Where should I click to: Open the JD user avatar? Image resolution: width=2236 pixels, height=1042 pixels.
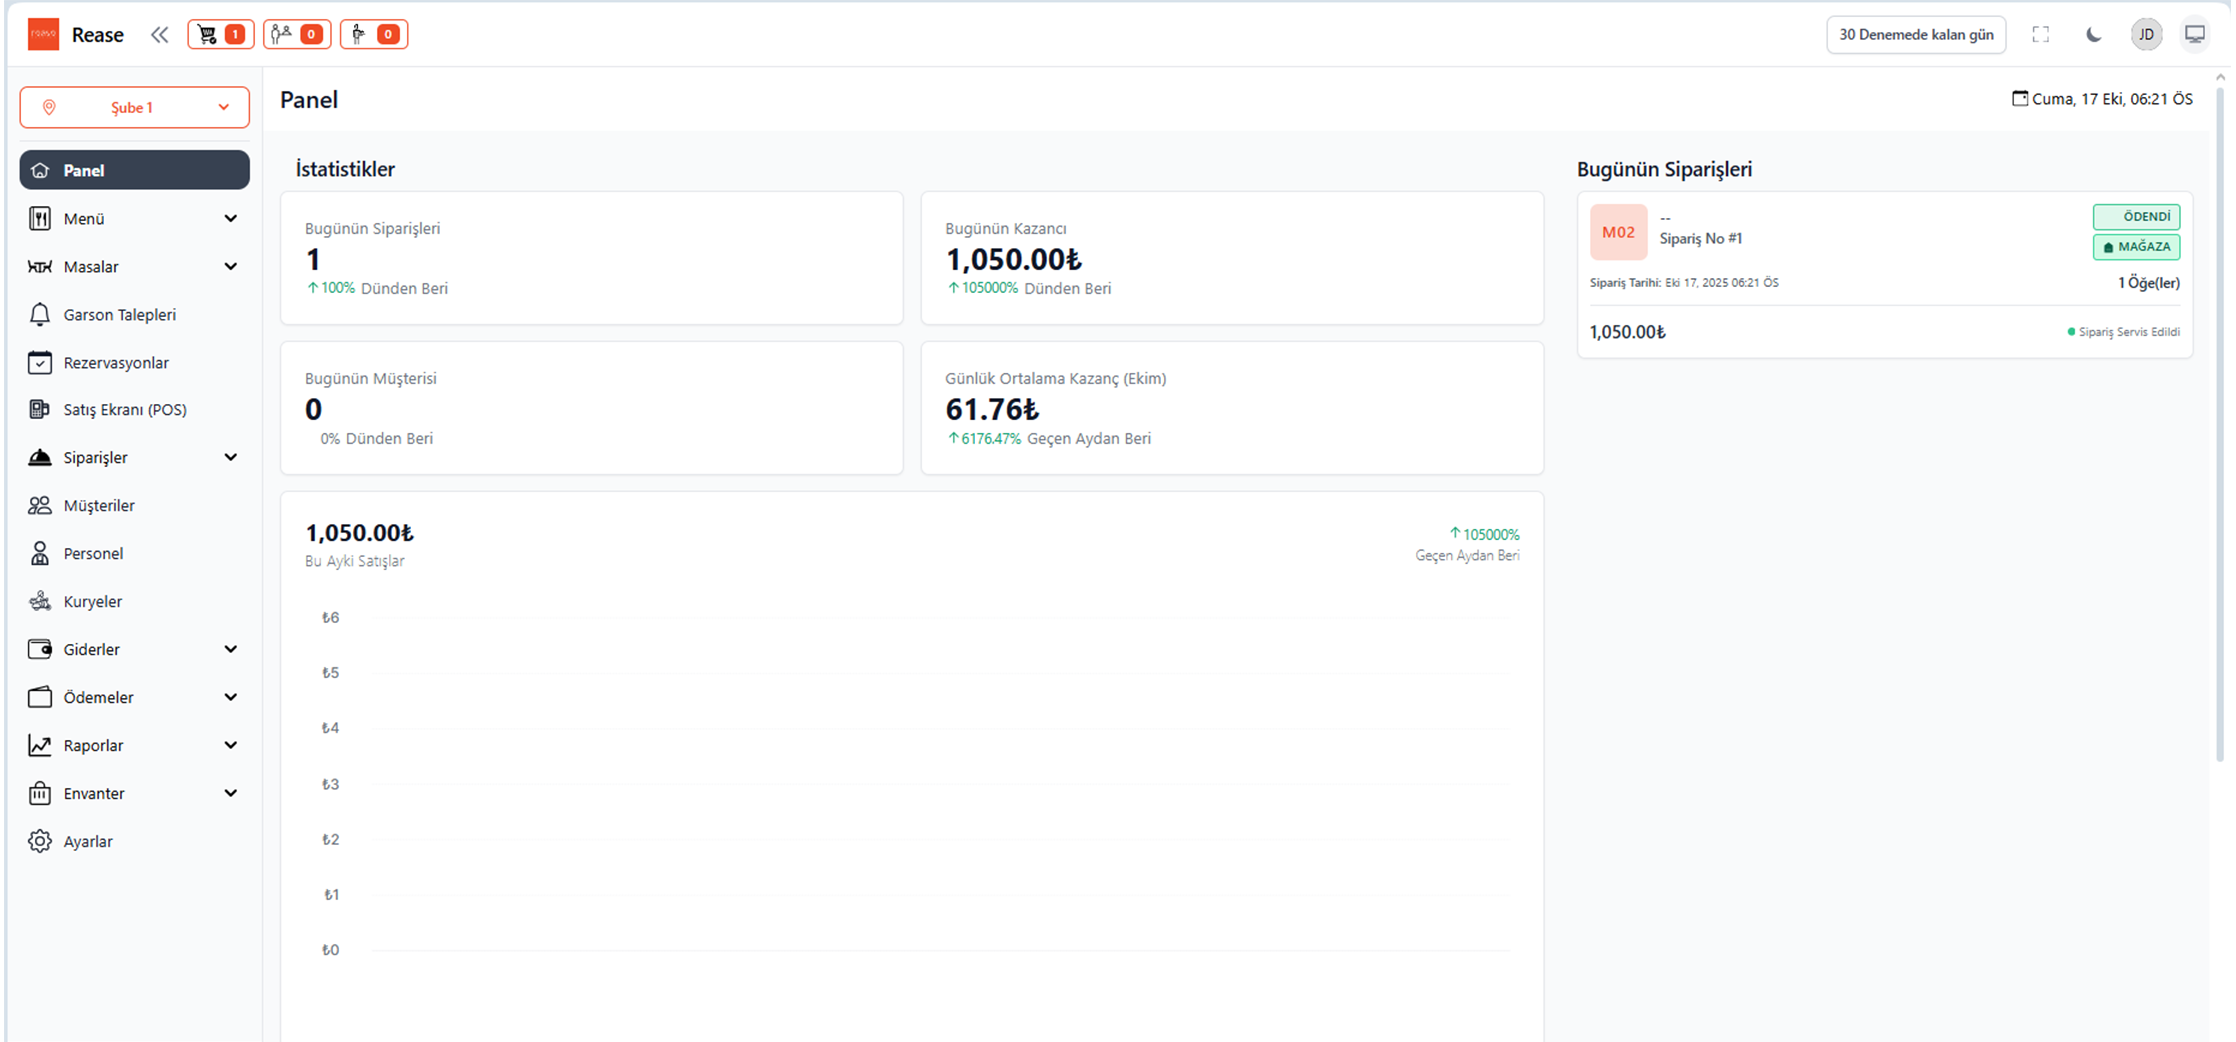[x=2146, y=35]
